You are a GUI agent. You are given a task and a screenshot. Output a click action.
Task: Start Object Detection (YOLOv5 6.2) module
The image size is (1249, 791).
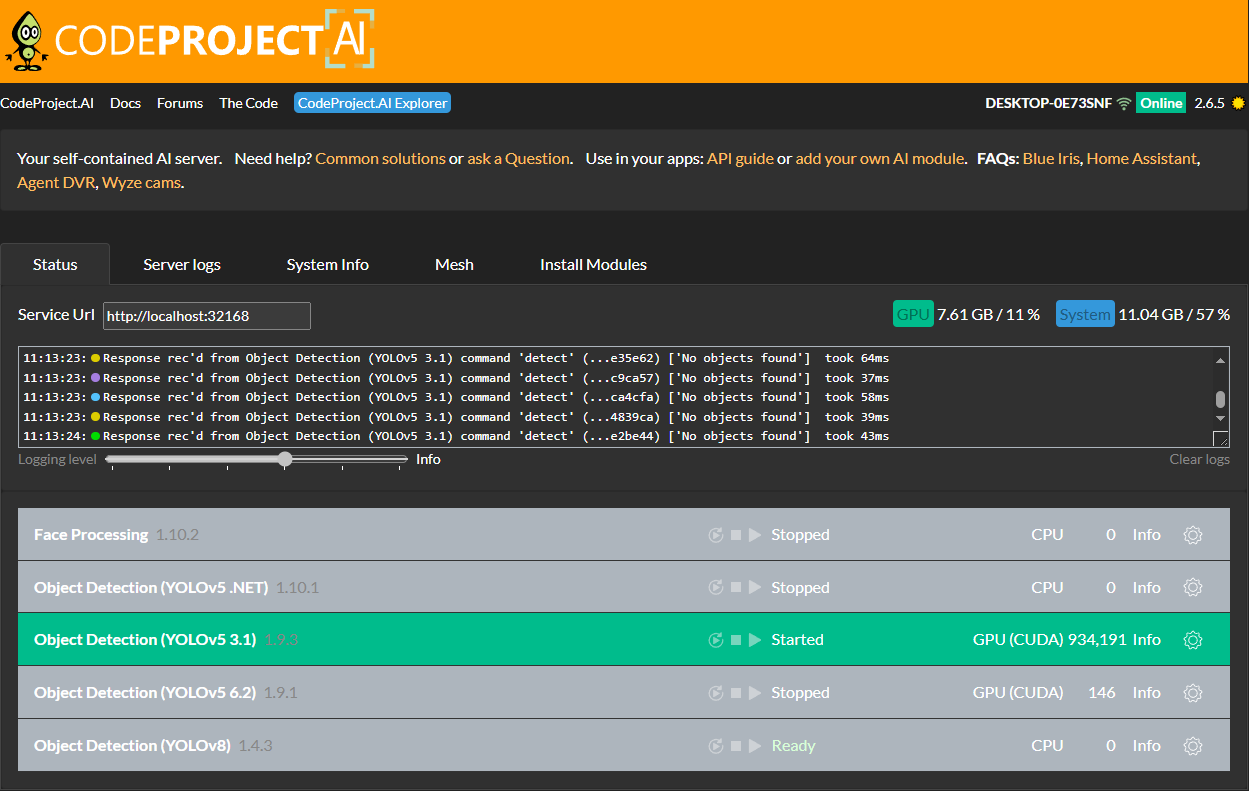755,693
